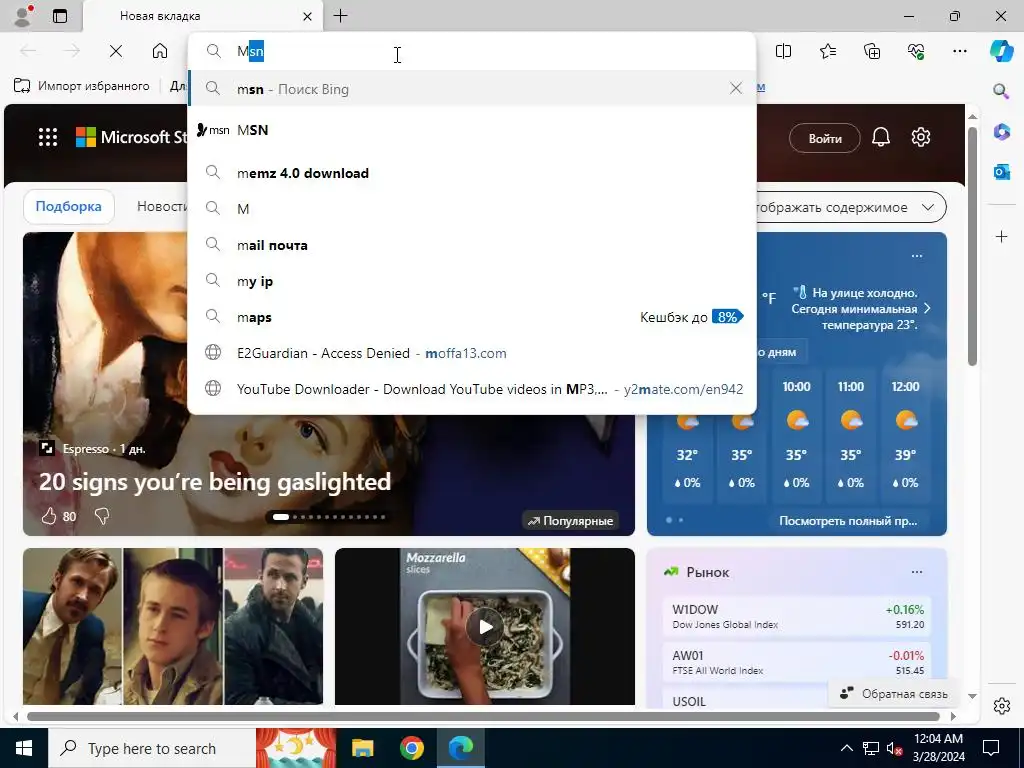The width and height of the screenshot is (1024, 768).
Task: Open MSN notifications bell
Action: [x=881, y=137]
